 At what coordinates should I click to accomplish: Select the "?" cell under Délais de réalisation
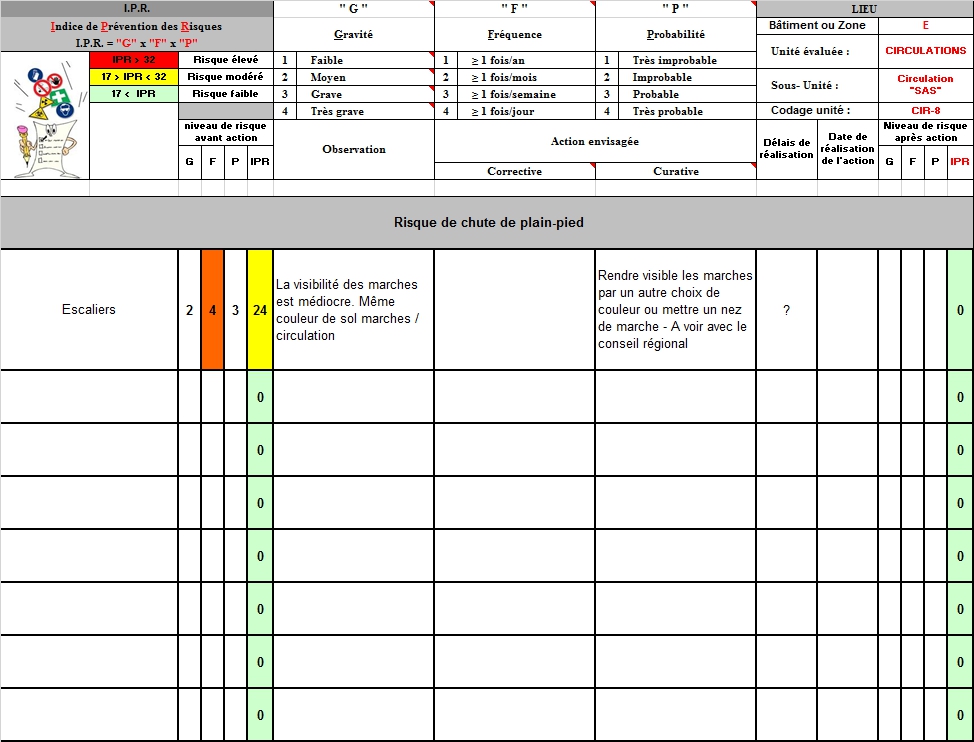click(x=786, y=310)
